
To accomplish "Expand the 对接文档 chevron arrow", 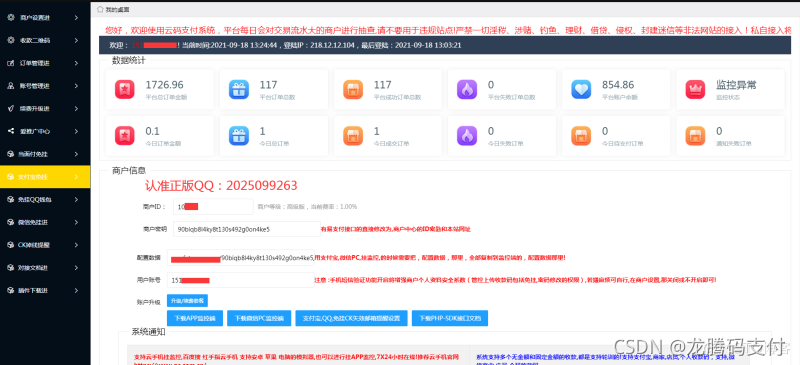I will coord(76,267).
